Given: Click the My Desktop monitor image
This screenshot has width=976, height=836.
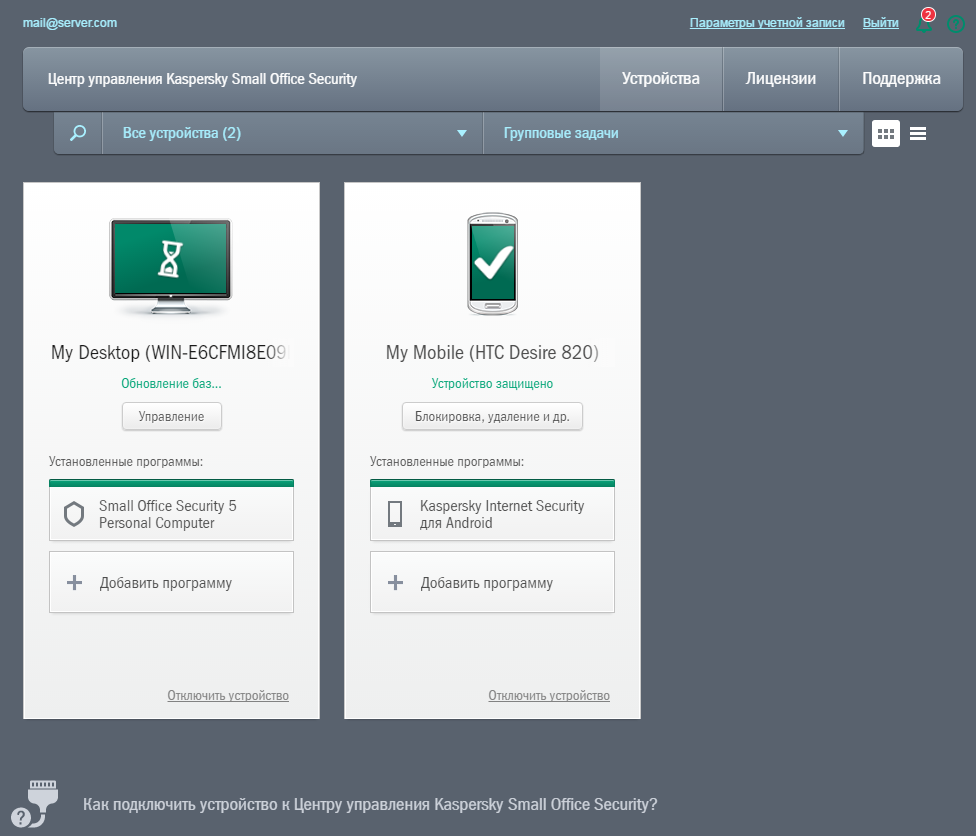Looking at the screenshot, I should [x=171, y=266].
